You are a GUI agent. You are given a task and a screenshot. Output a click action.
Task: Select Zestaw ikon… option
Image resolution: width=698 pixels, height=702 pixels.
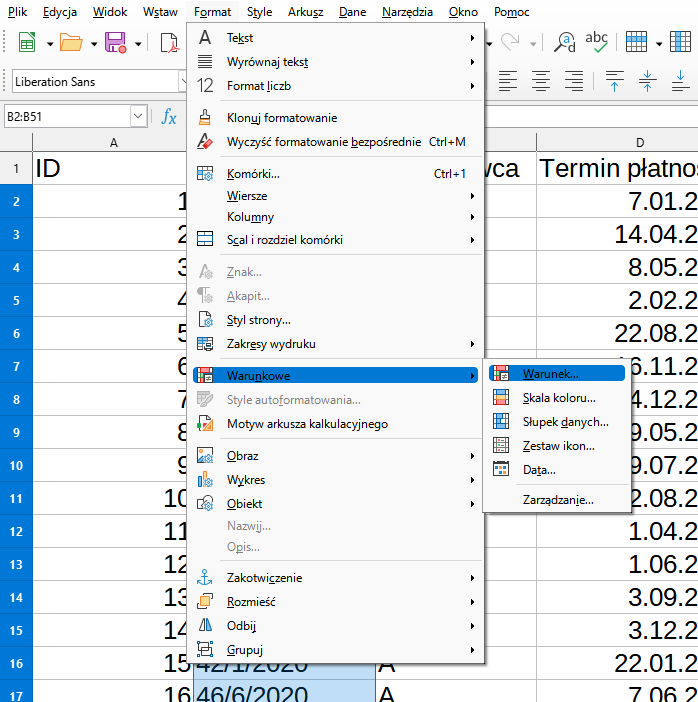(x=558, y=446)
